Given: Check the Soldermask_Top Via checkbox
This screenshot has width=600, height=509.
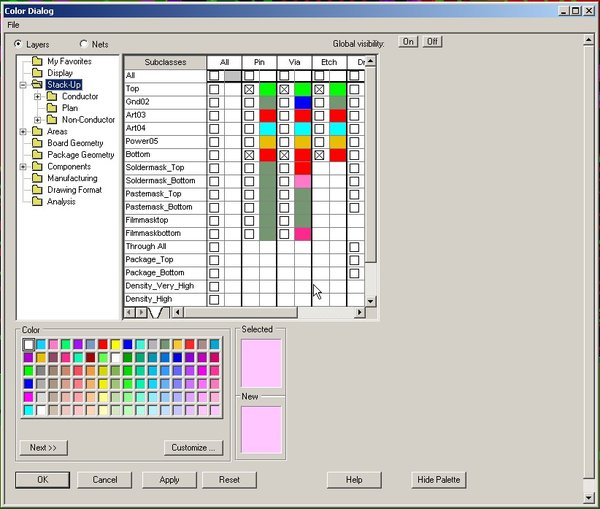Looking at the screenshot, I should pos(284,168).
